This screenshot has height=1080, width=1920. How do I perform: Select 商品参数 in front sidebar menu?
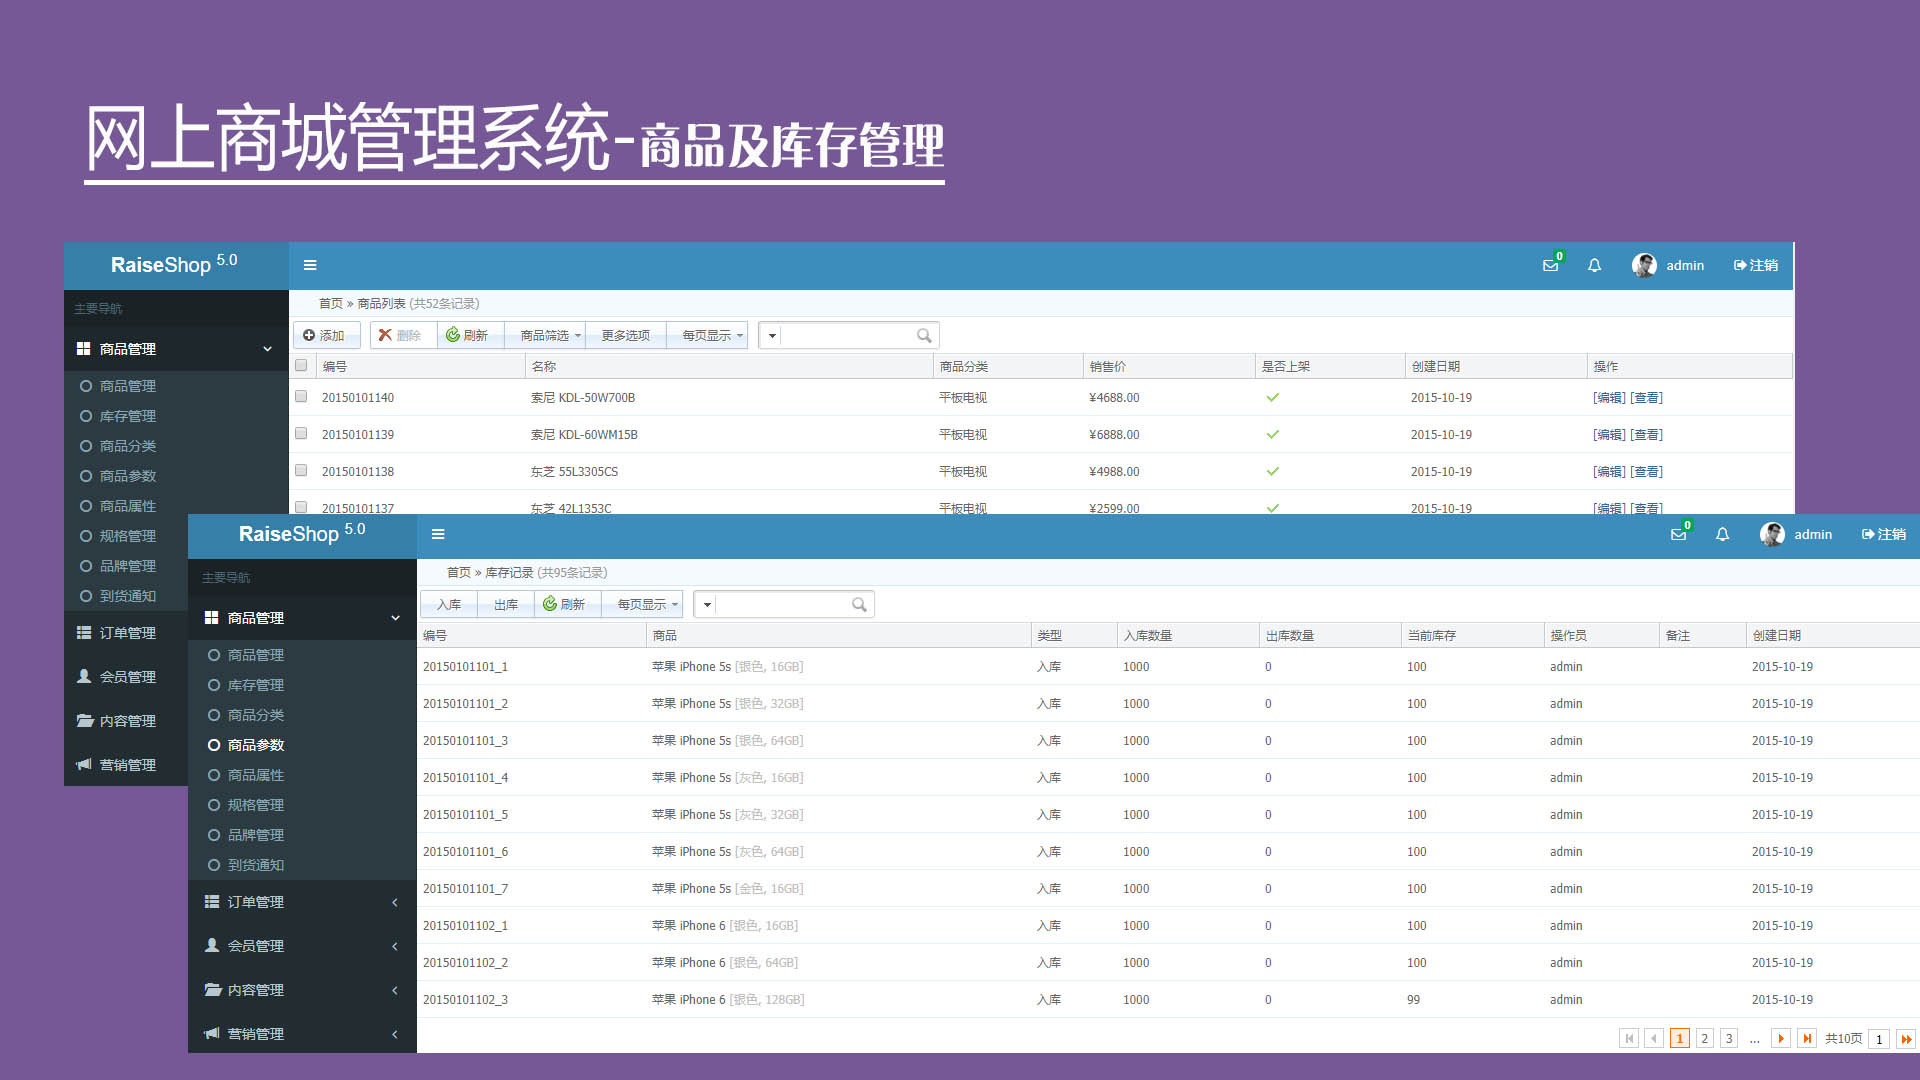tap(256, 745)
